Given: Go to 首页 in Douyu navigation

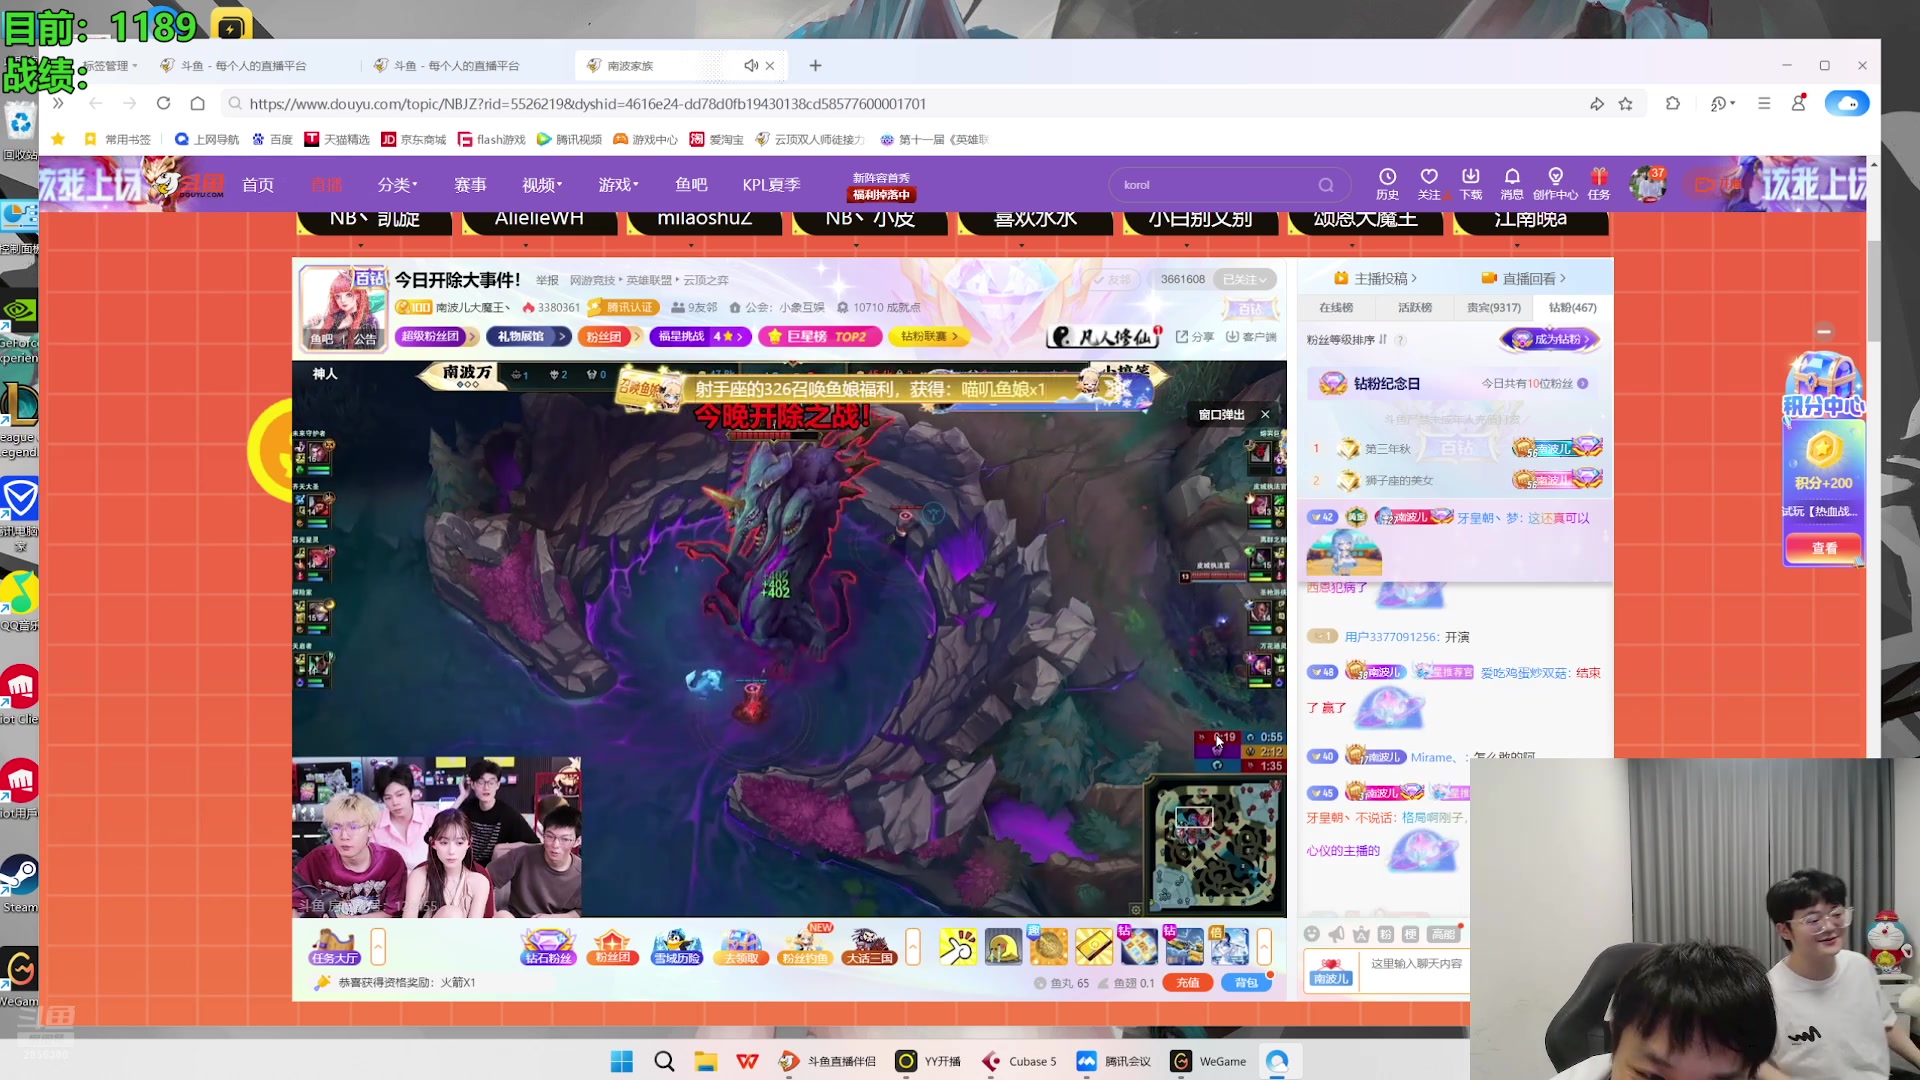Looking at the screenshot, I should point(258,185).
